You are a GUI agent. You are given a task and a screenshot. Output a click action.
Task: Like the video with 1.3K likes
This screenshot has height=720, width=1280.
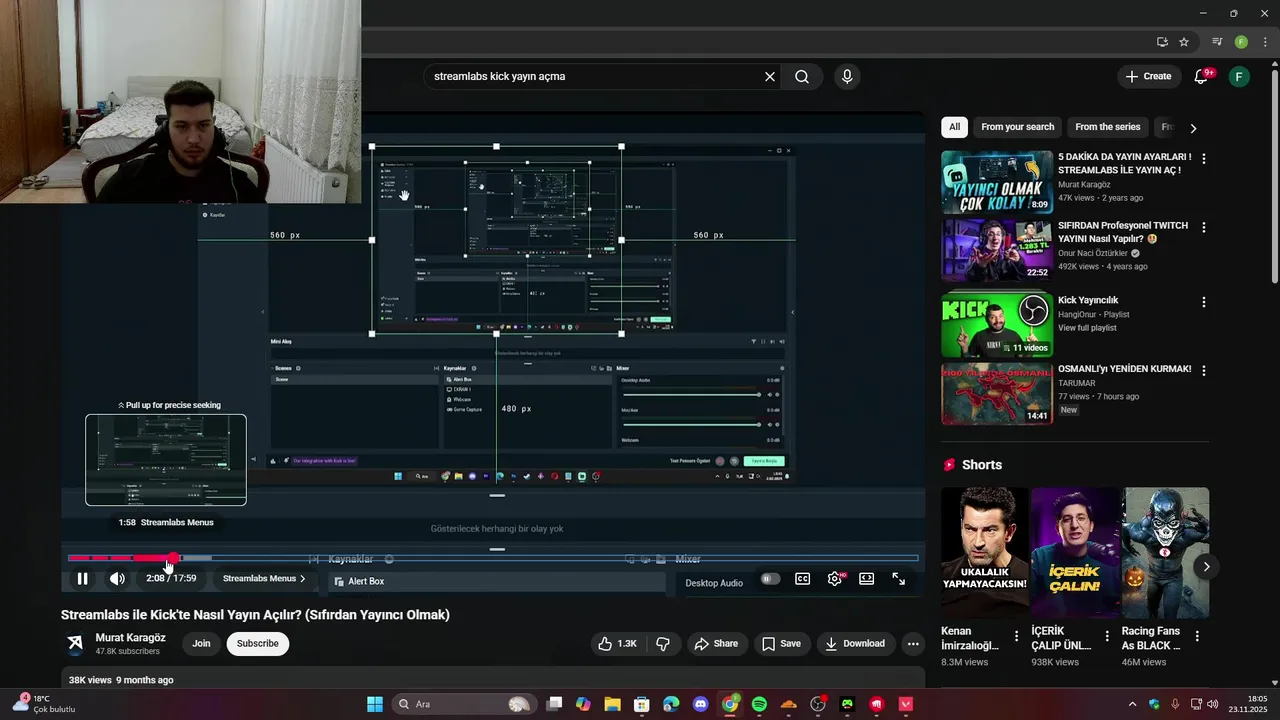617,644
